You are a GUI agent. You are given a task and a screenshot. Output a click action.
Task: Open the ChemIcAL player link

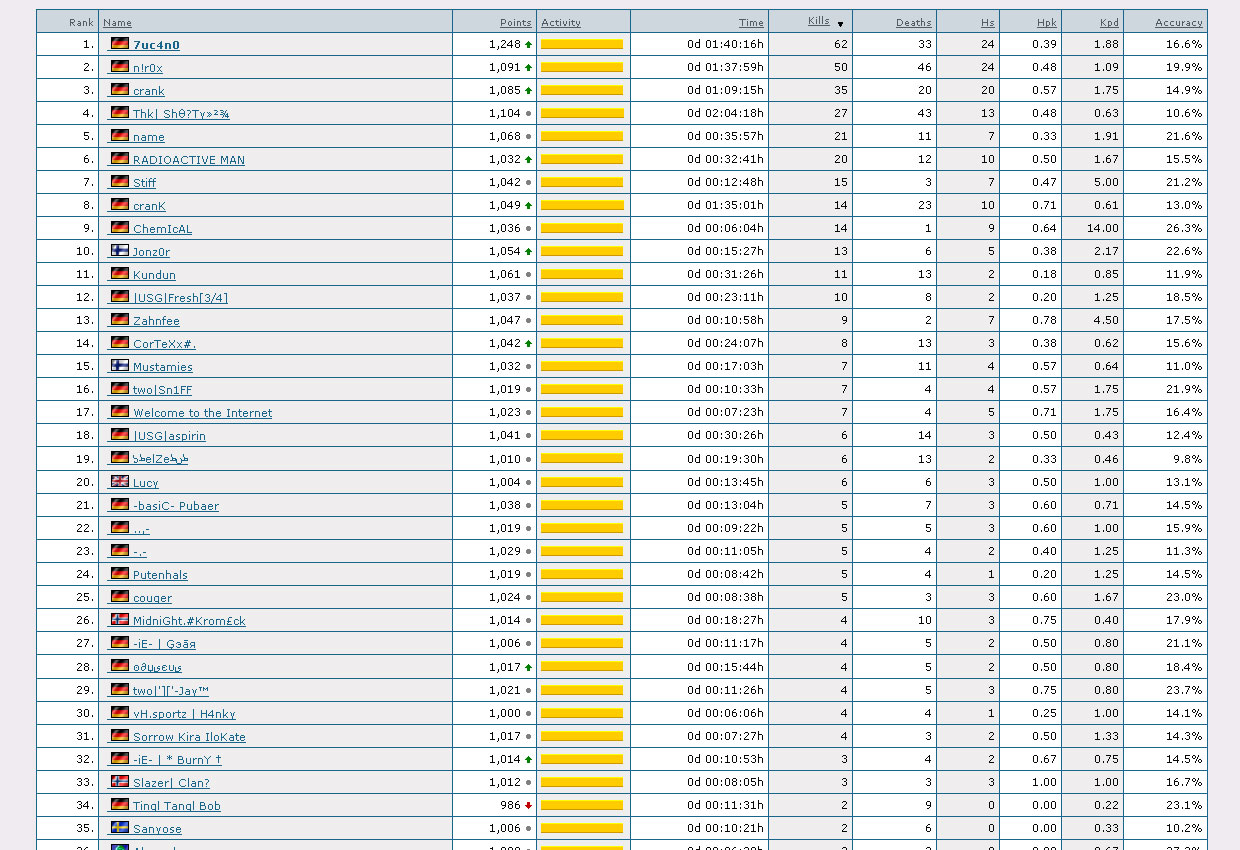click(162, 229)
